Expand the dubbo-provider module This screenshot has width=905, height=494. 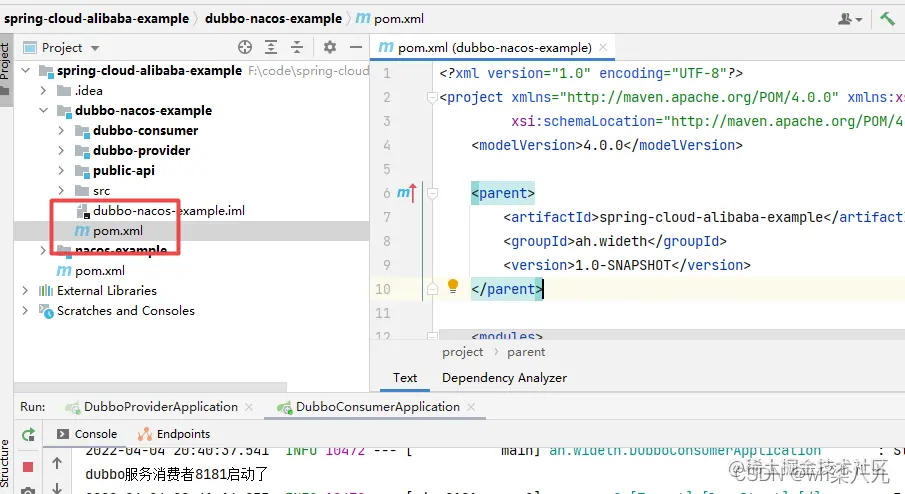pyautogui.click(x=61, y=151)
